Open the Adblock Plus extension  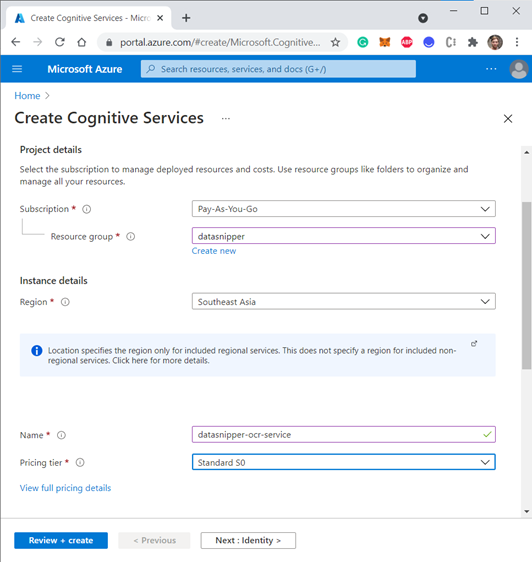(407, 42)
